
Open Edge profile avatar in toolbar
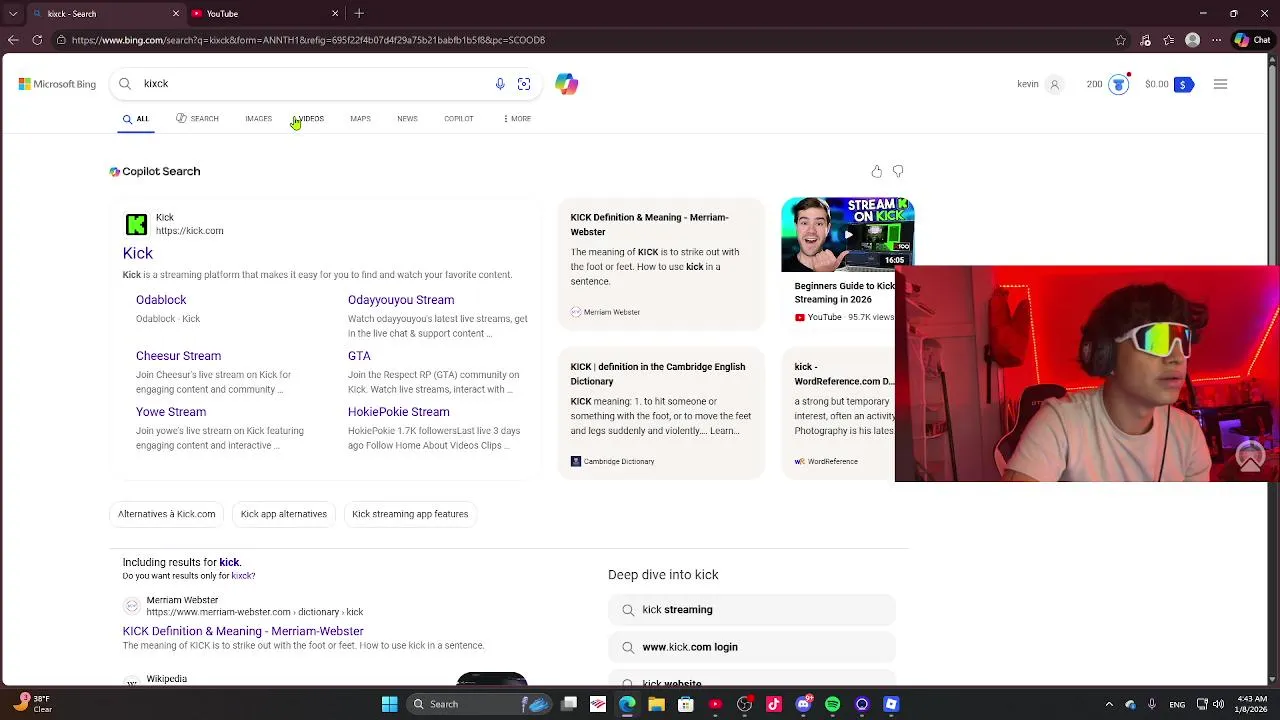click(1192, 40)
